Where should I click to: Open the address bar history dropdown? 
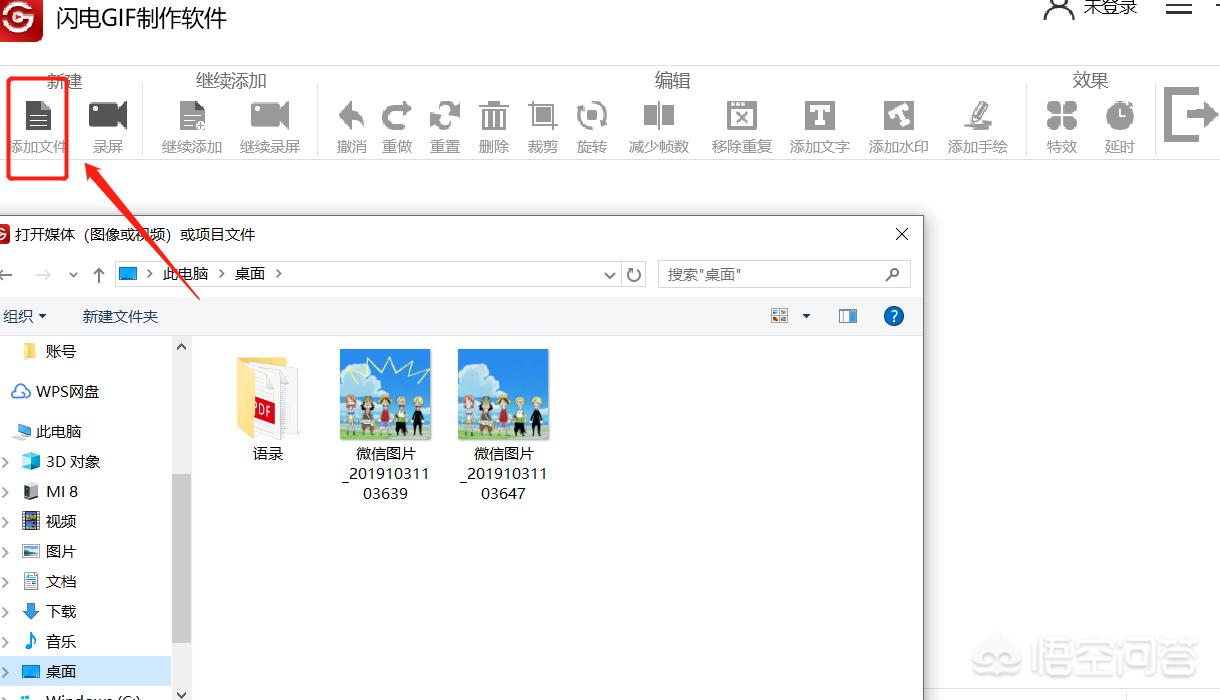611,274
